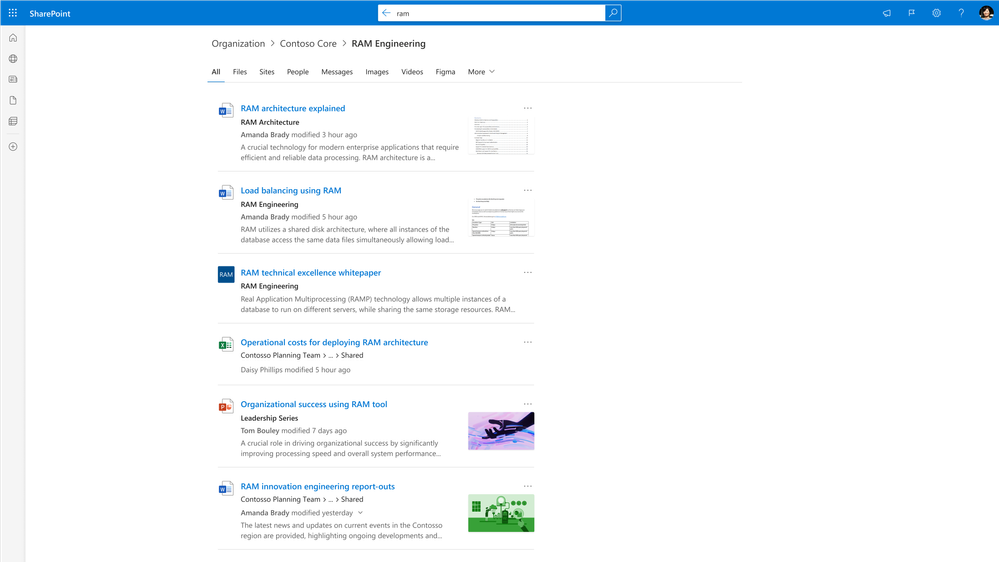Open help question mark icon

pyautogui.click(x=961, y=13)
